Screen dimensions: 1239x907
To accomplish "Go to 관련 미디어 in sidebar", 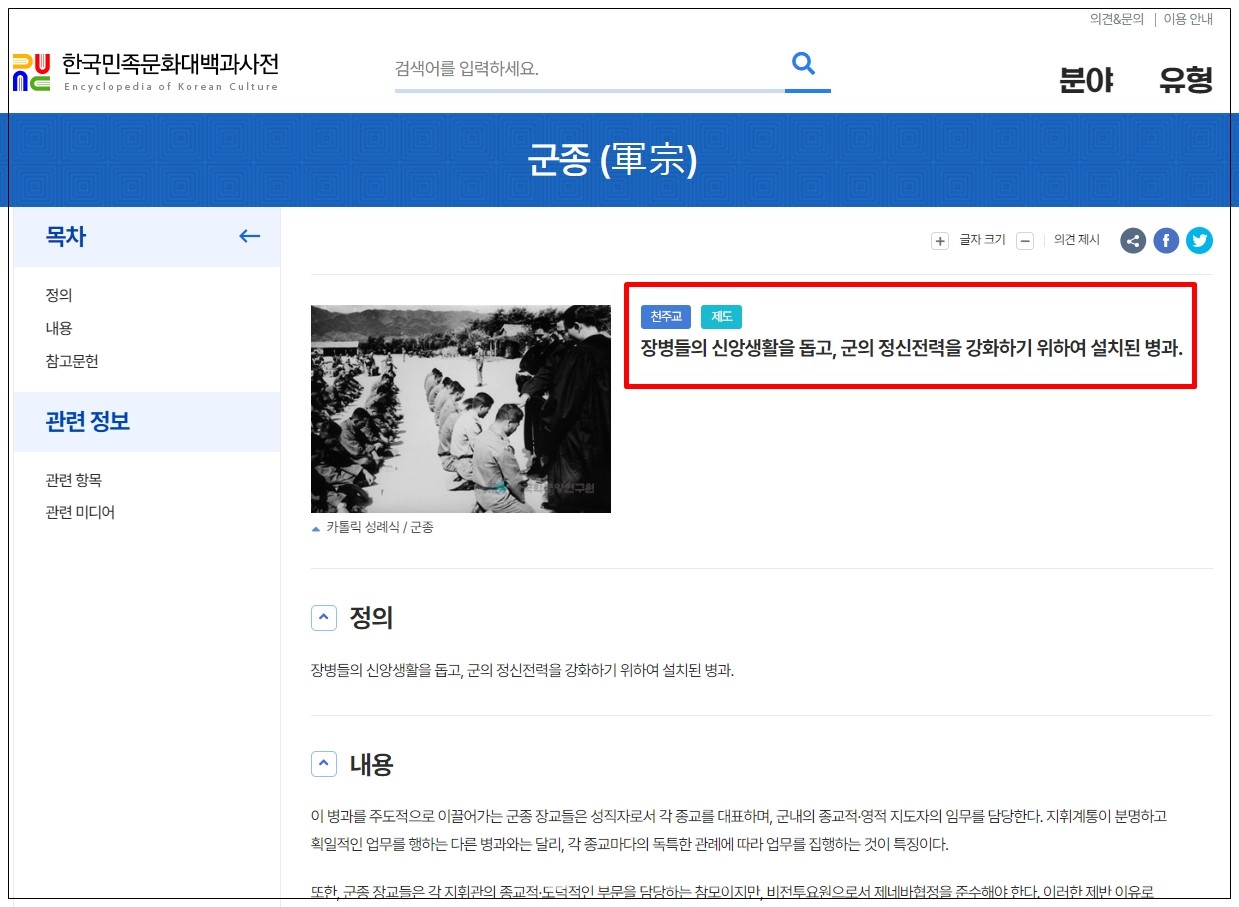I will 80,512.
